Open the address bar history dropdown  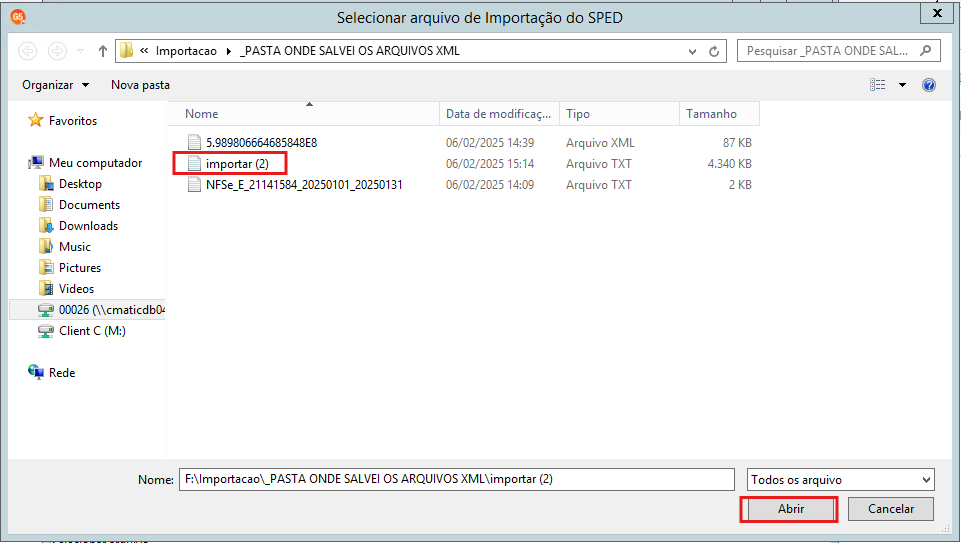692,51
